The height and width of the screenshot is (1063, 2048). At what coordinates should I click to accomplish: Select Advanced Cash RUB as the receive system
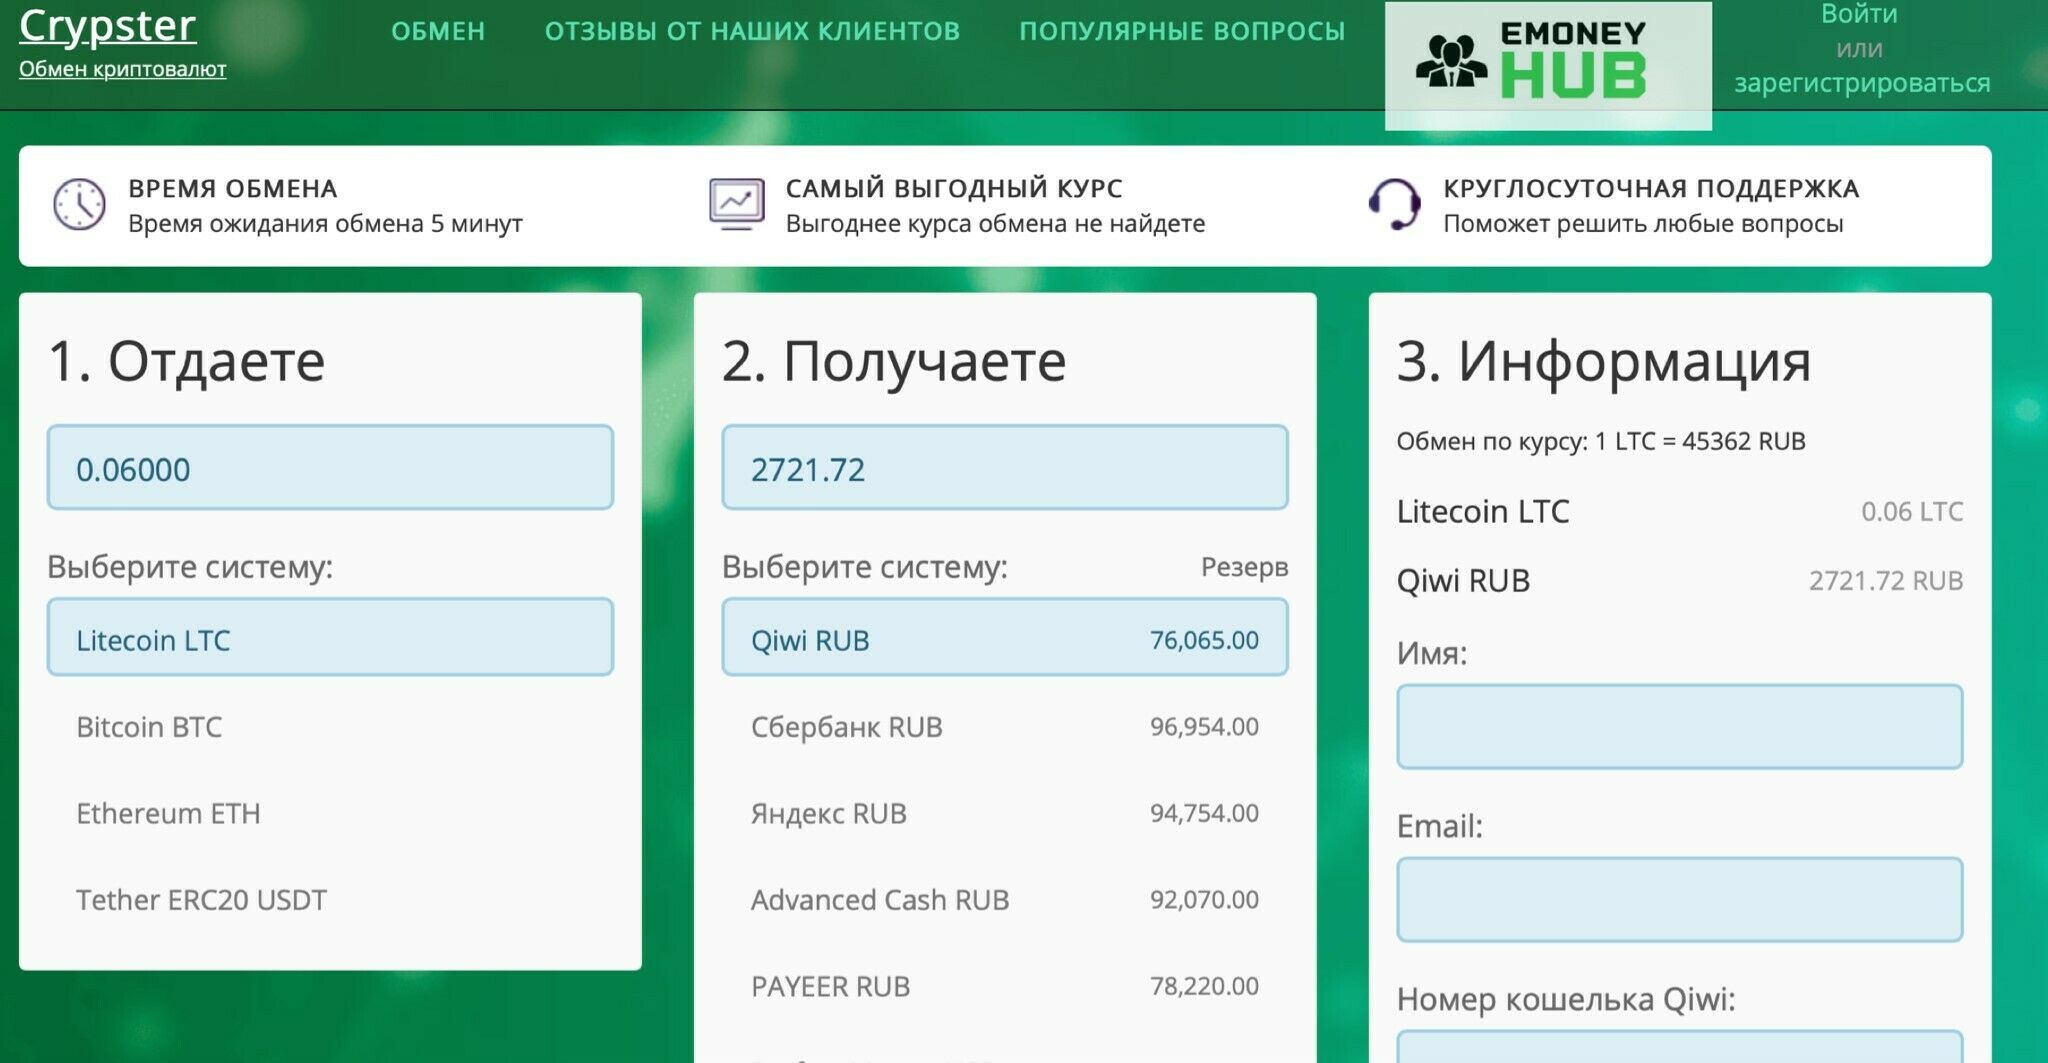pos(1005,900)
